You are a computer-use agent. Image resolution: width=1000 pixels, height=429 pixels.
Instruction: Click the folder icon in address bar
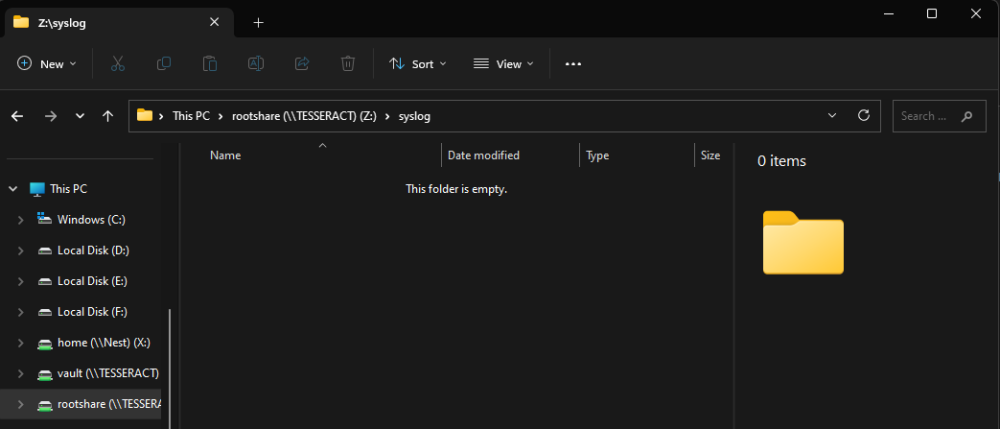145,115
